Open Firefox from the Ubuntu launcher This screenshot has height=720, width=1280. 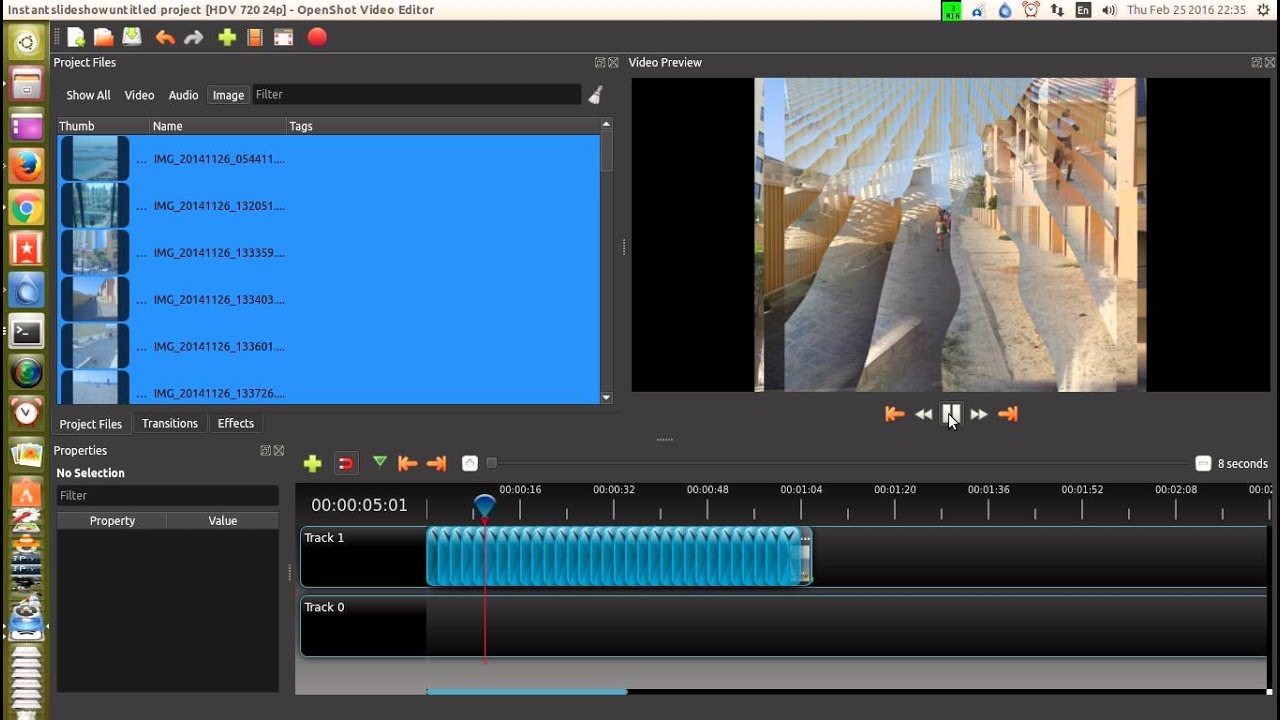[x=27, y=166]
